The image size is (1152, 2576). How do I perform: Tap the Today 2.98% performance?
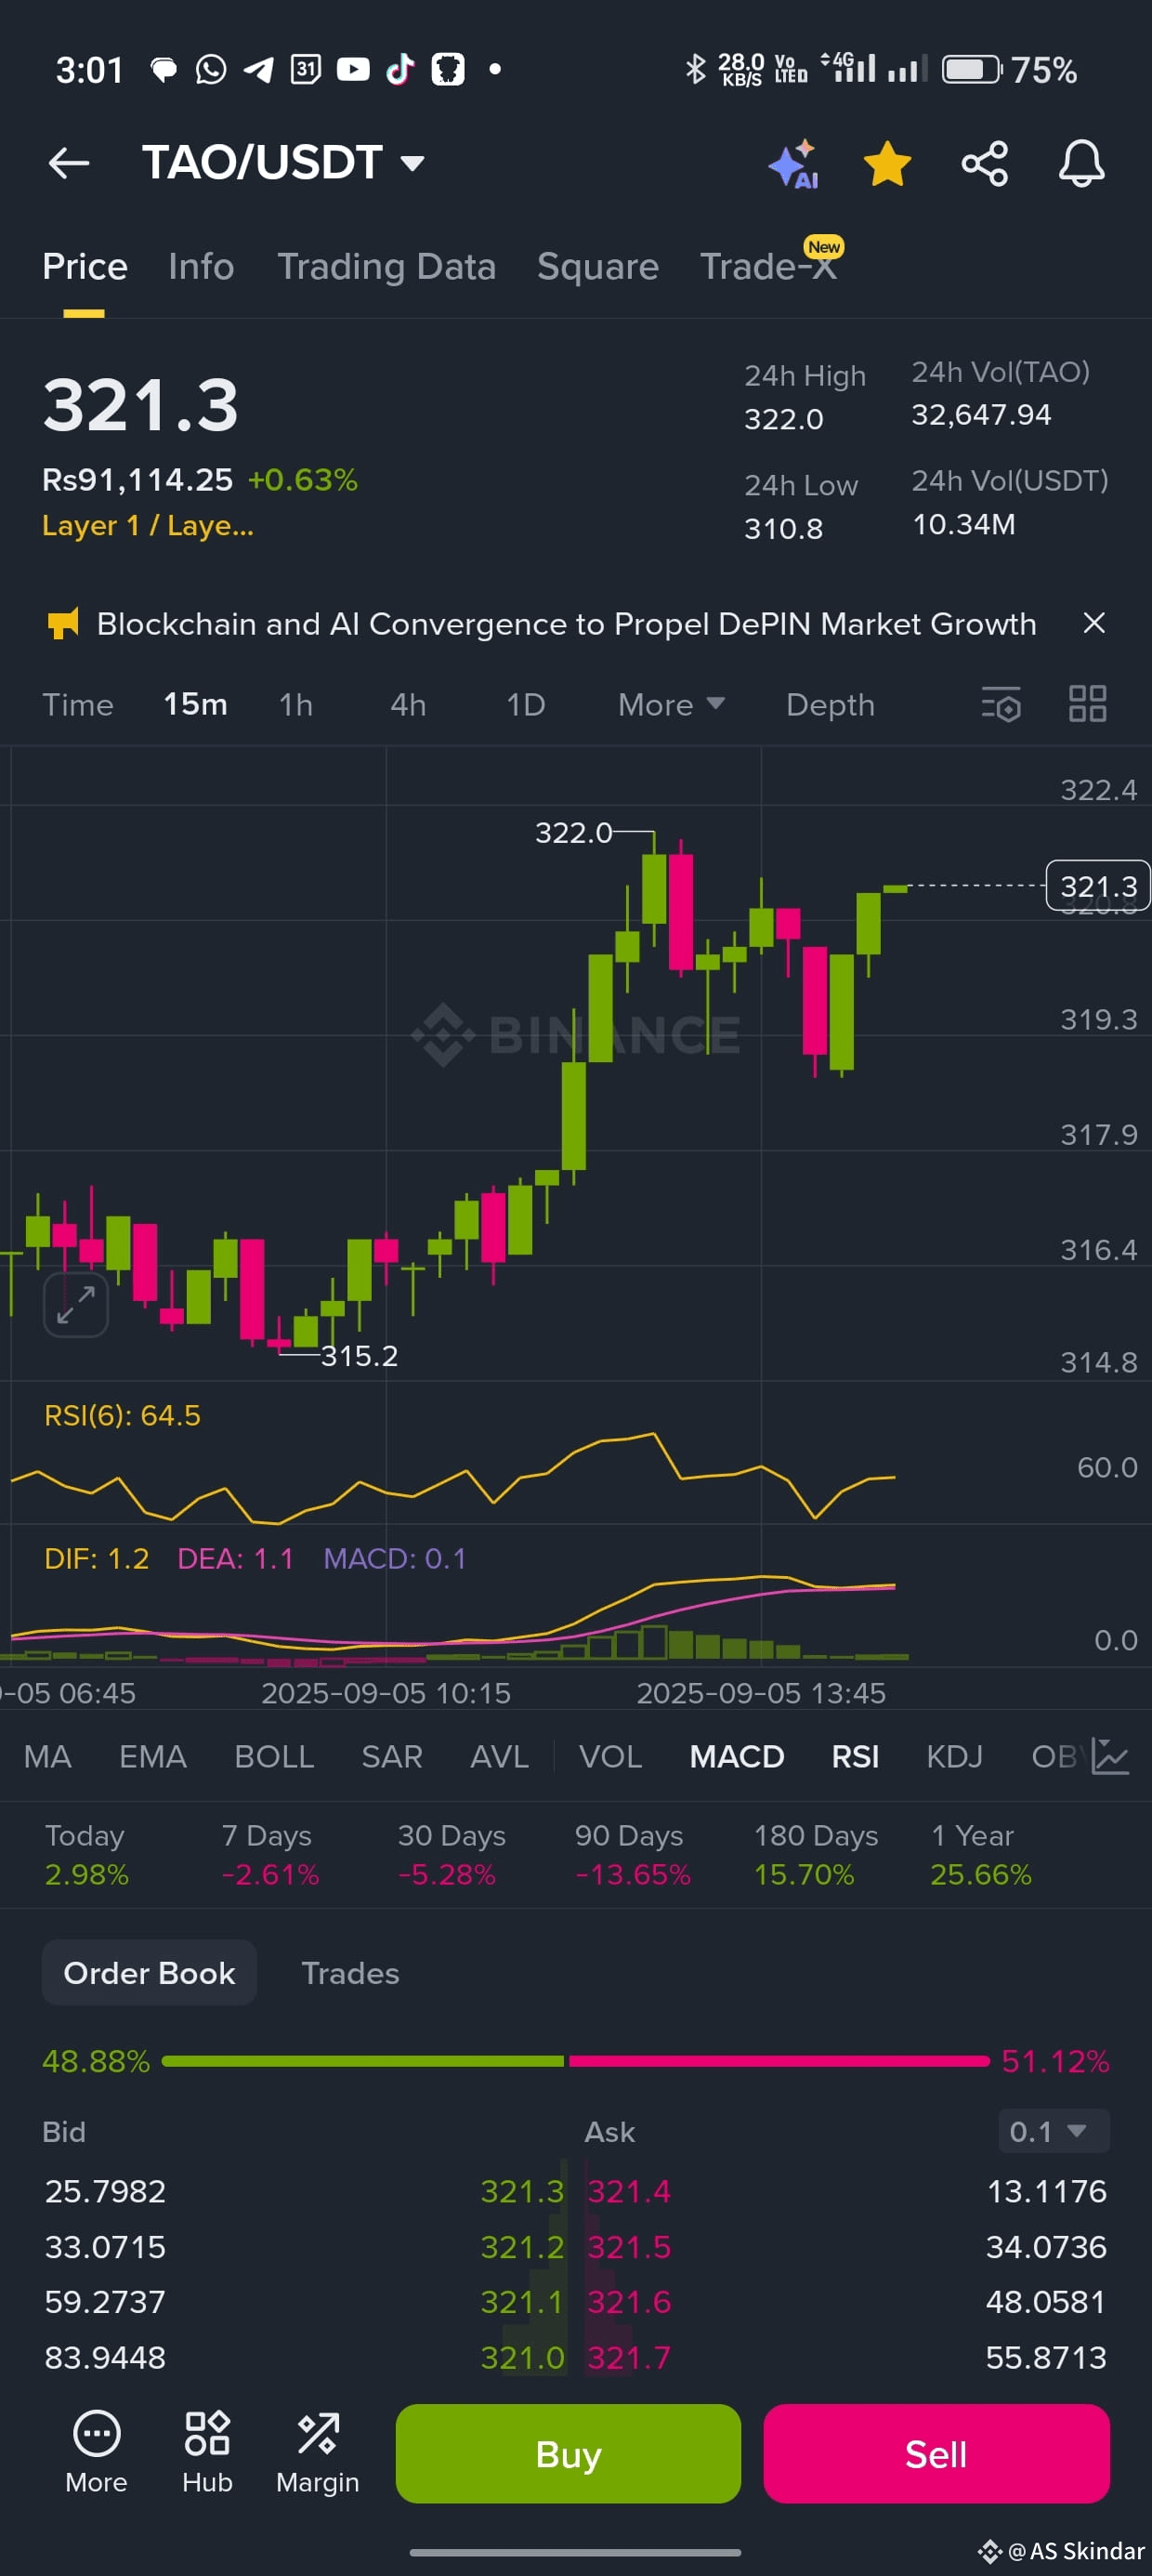[x=87, y=1855]
